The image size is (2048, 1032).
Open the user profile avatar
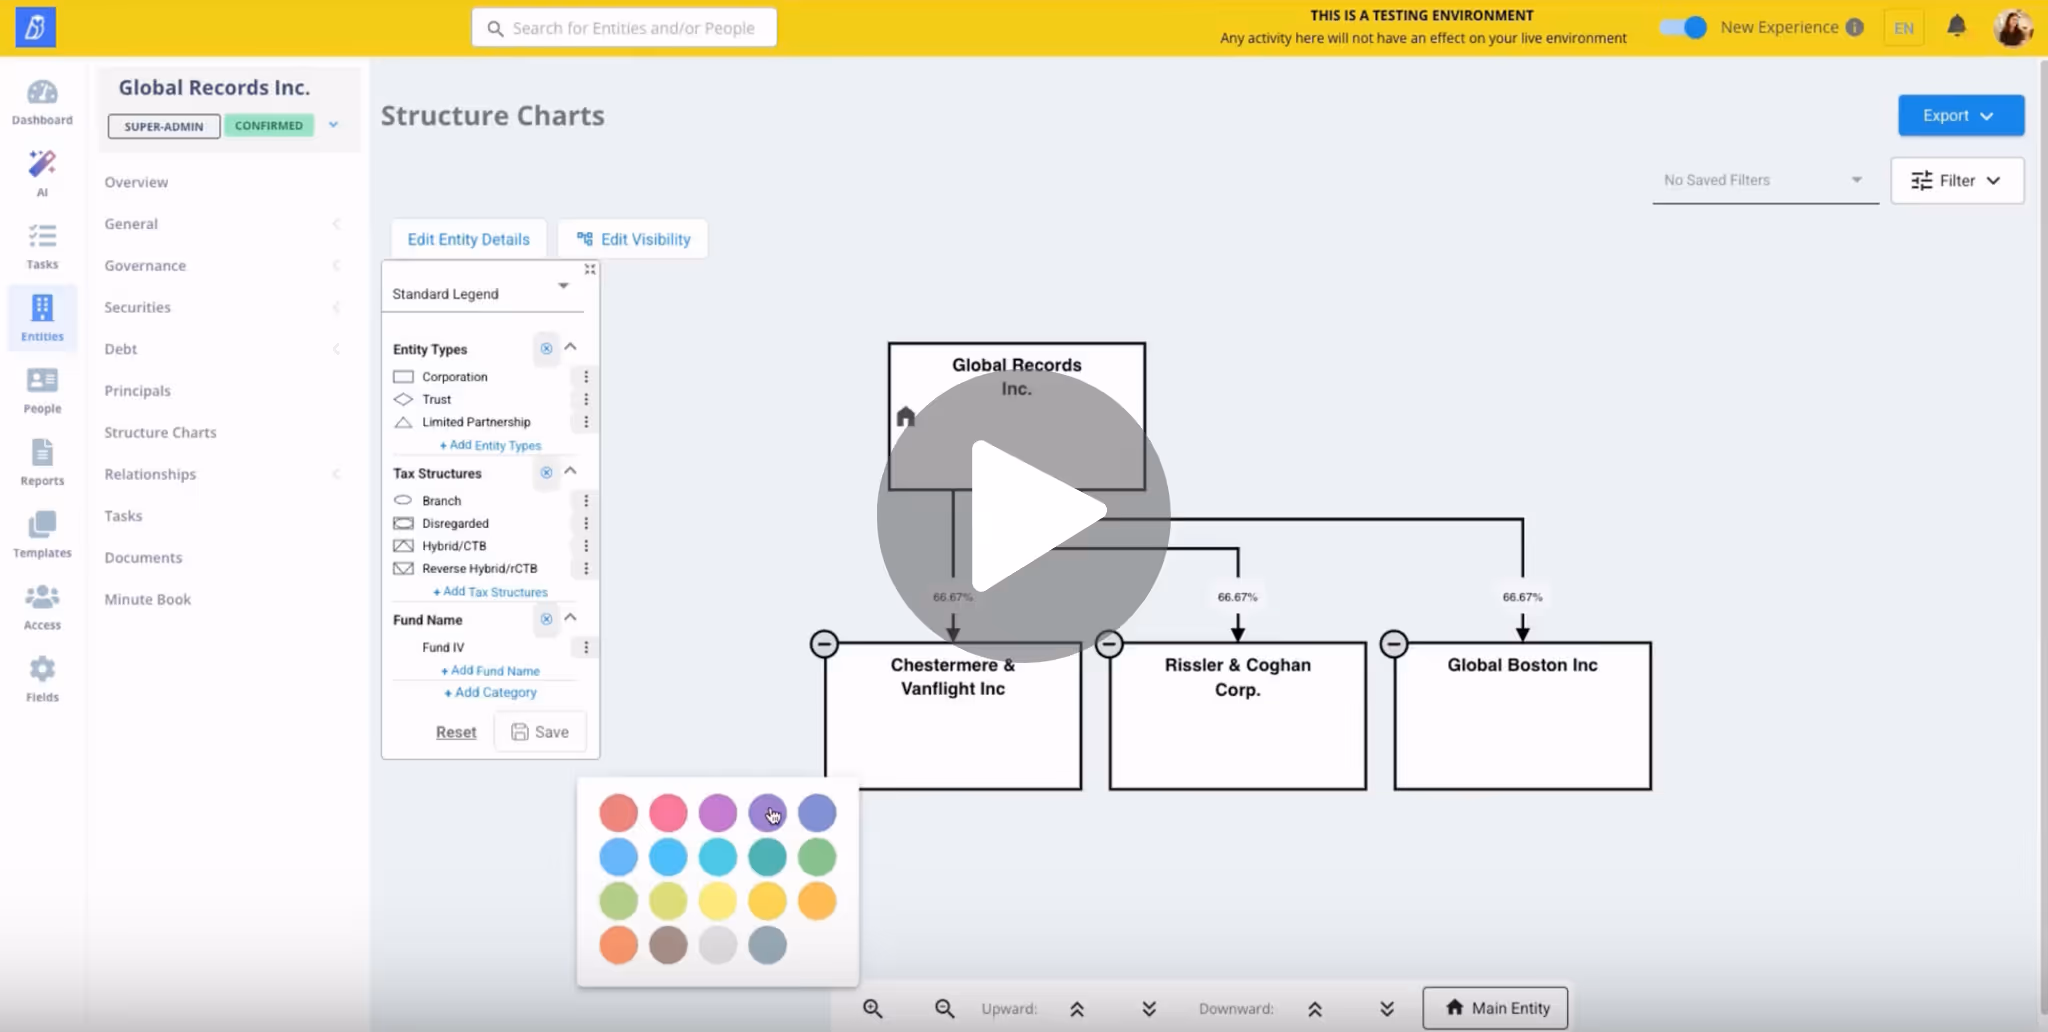(2012, 27)
